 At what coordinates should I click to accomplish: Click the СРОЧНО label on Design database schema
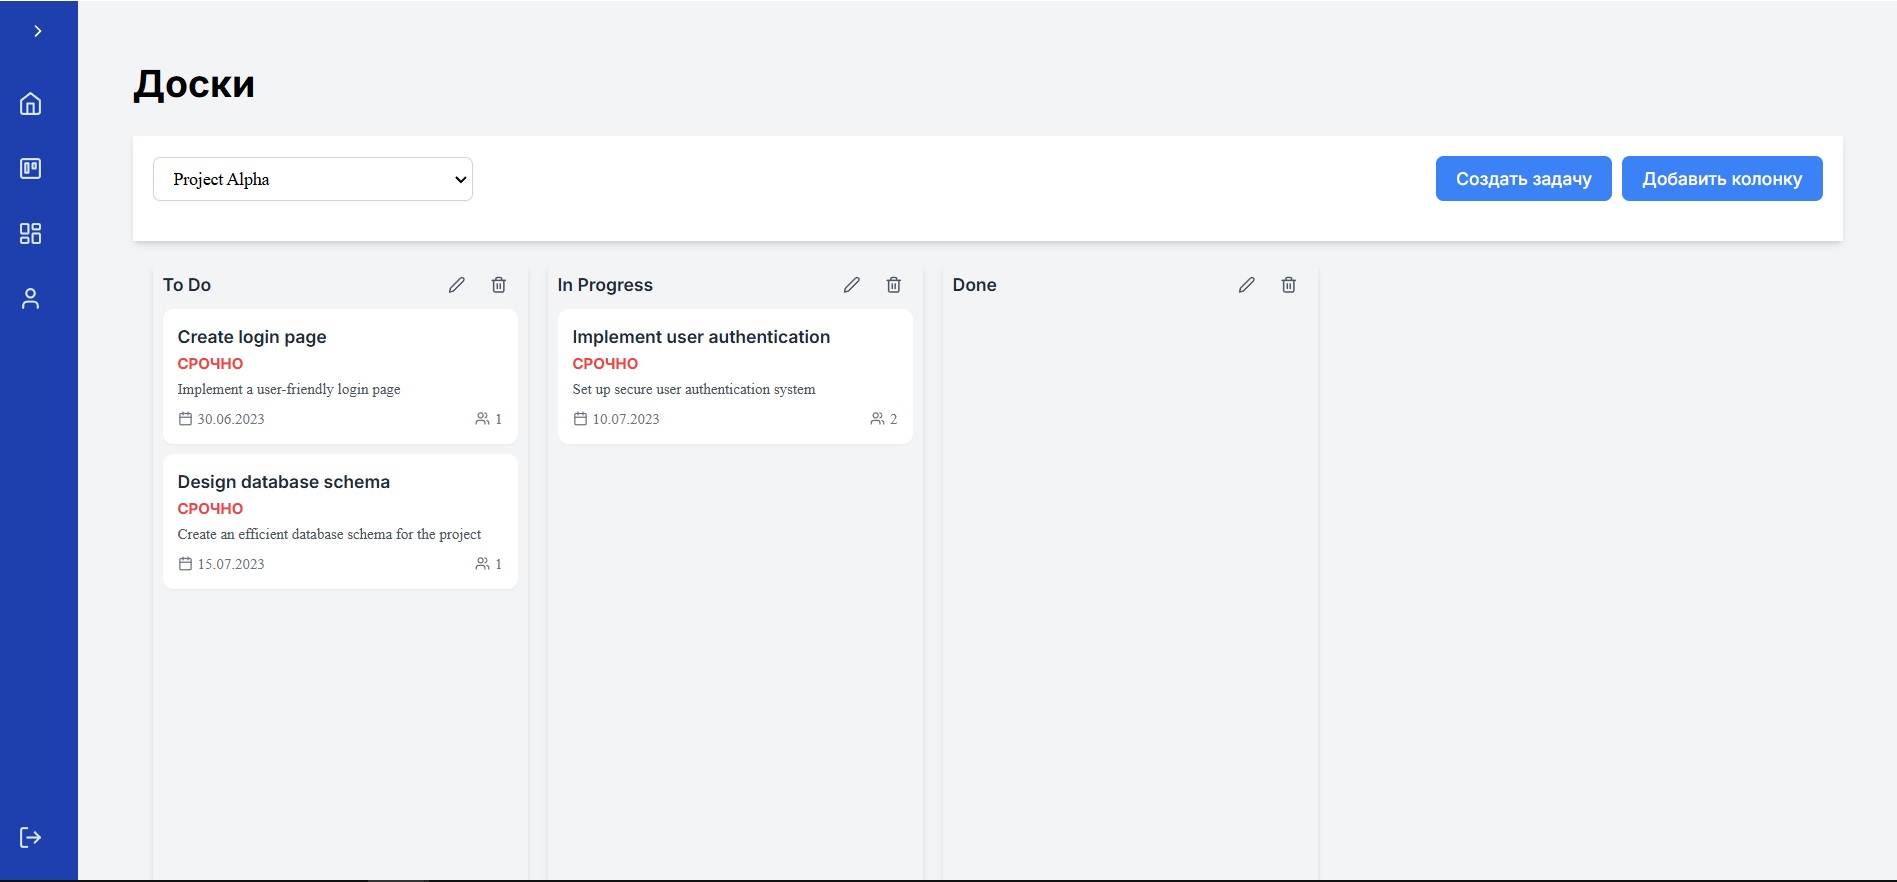pos(210,509)
